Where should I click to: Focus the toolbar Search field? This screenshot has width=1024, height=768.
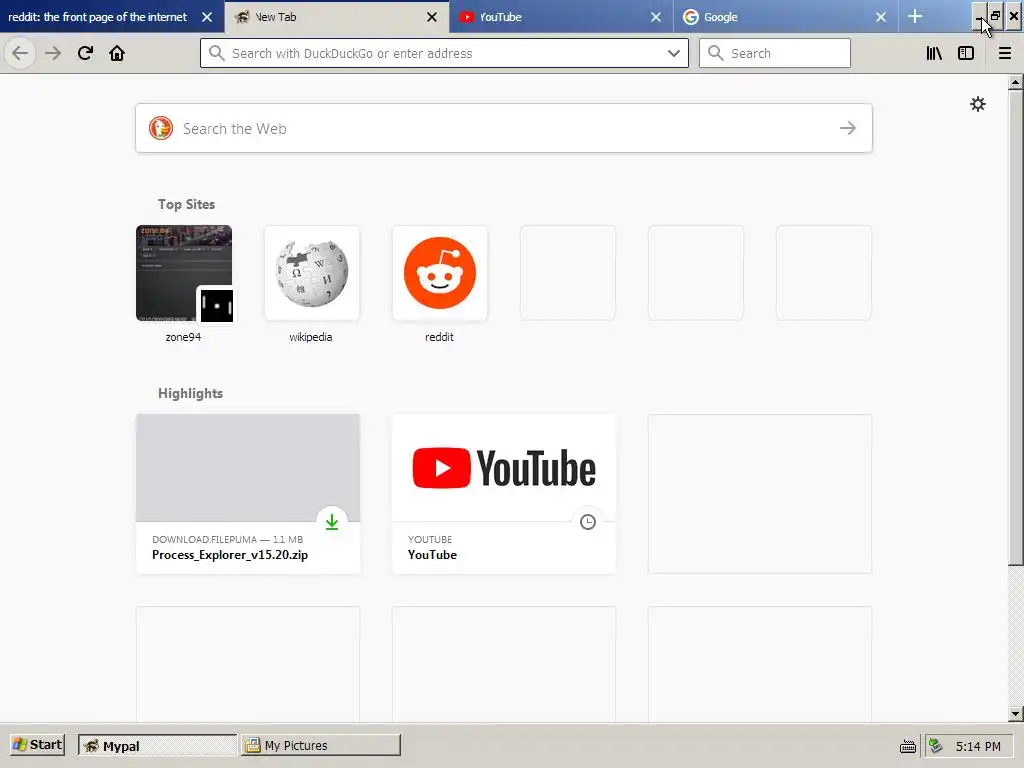(775, 53)
